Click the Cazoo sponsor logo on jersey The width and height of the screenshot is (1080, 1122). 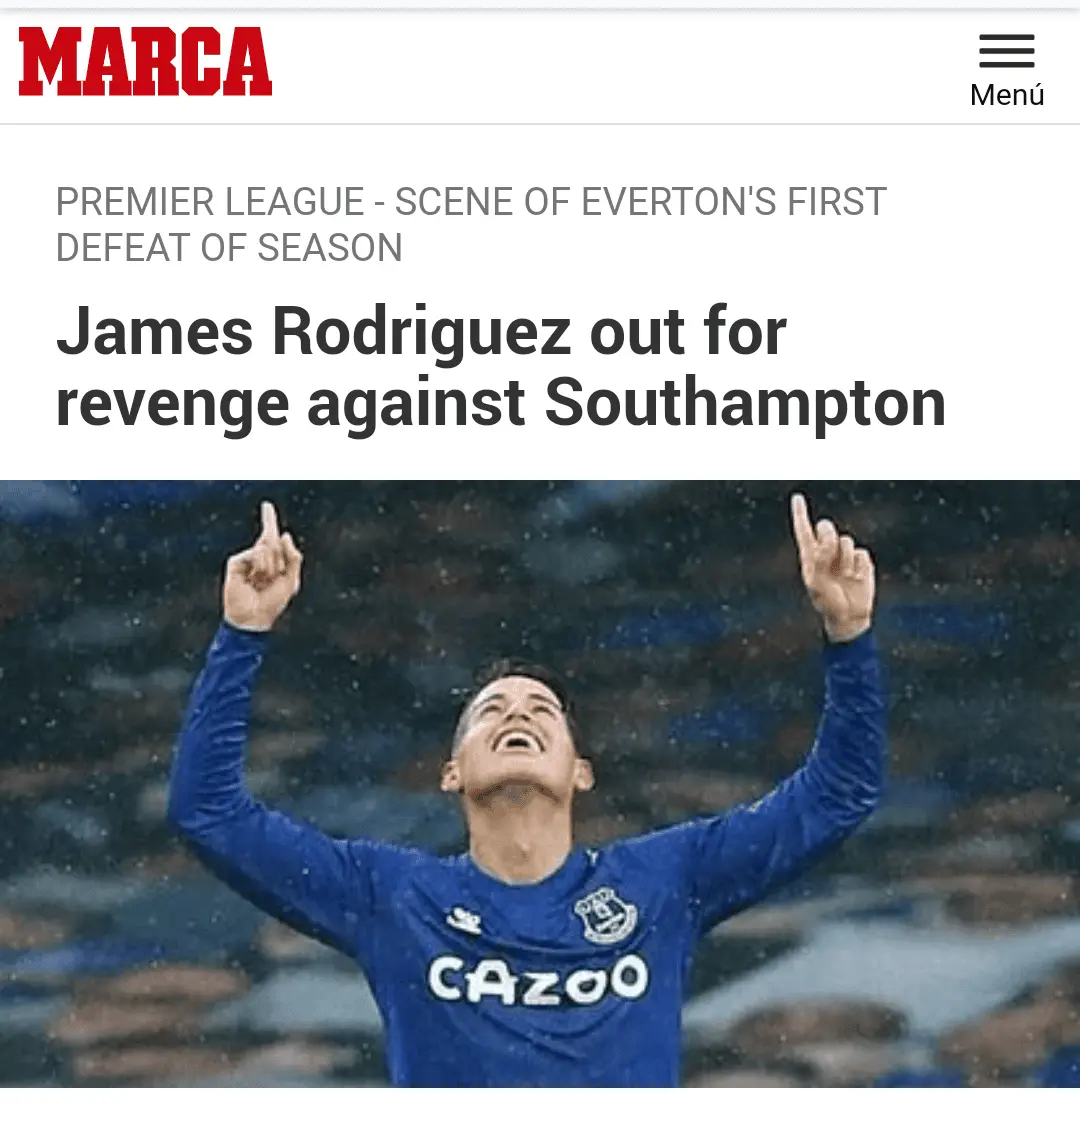click(538, 980)
